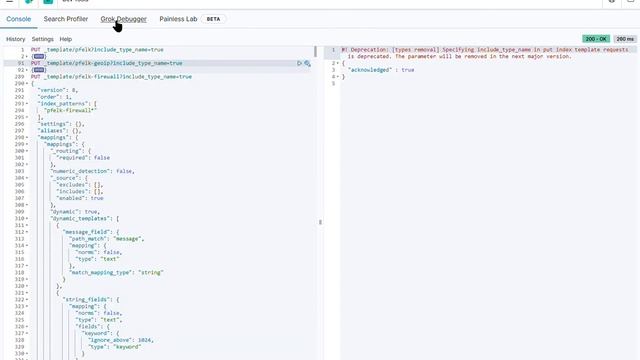Click the Deprecation warning line in the output
The height and width of the screenshot is (360, 640).
coord(485,53)
